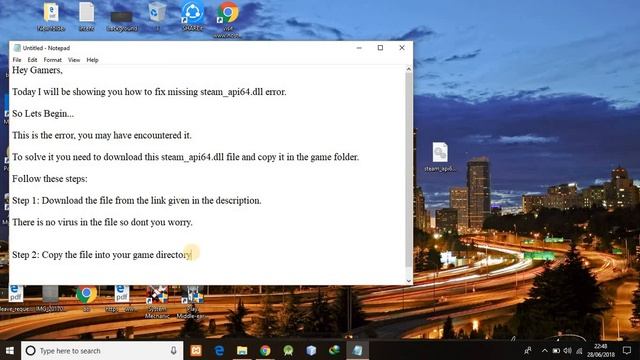The height and width of the screenshot is (360, 640).
Task: Click the 'There is no virus' line
Action: (x=102, y=222)
